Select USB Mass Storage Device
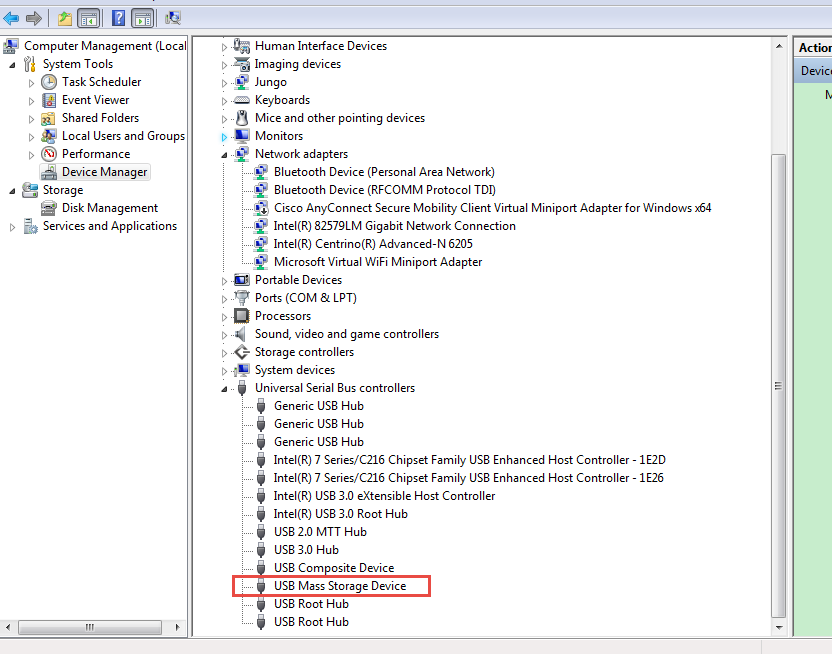Viewport: 832px width, 654px height. click(x=340, y=586)
